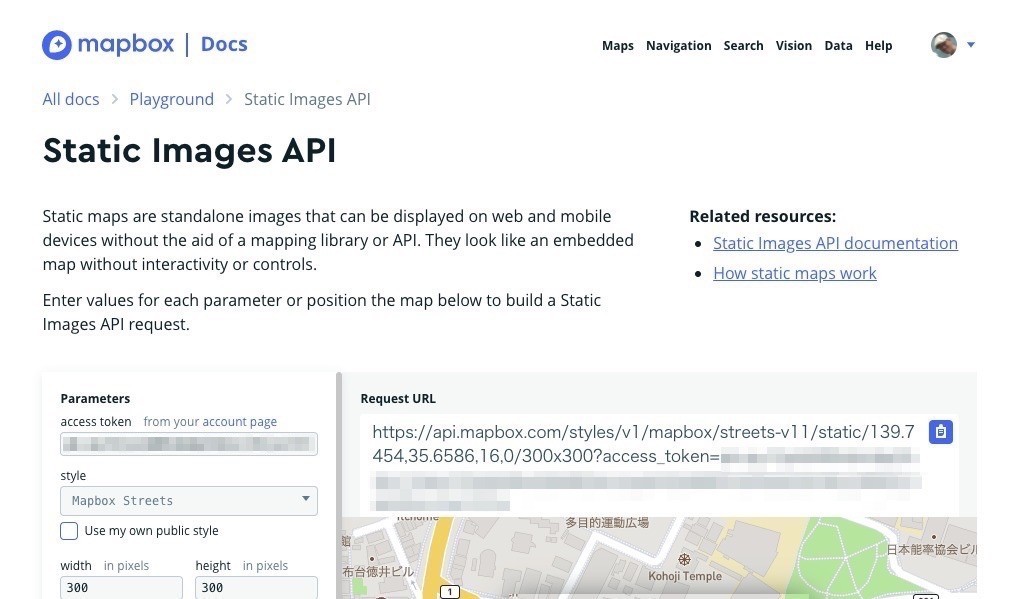Screen dimensions: 1019x599
Task: Open the Data menu
Action: [x=838, y=45]
